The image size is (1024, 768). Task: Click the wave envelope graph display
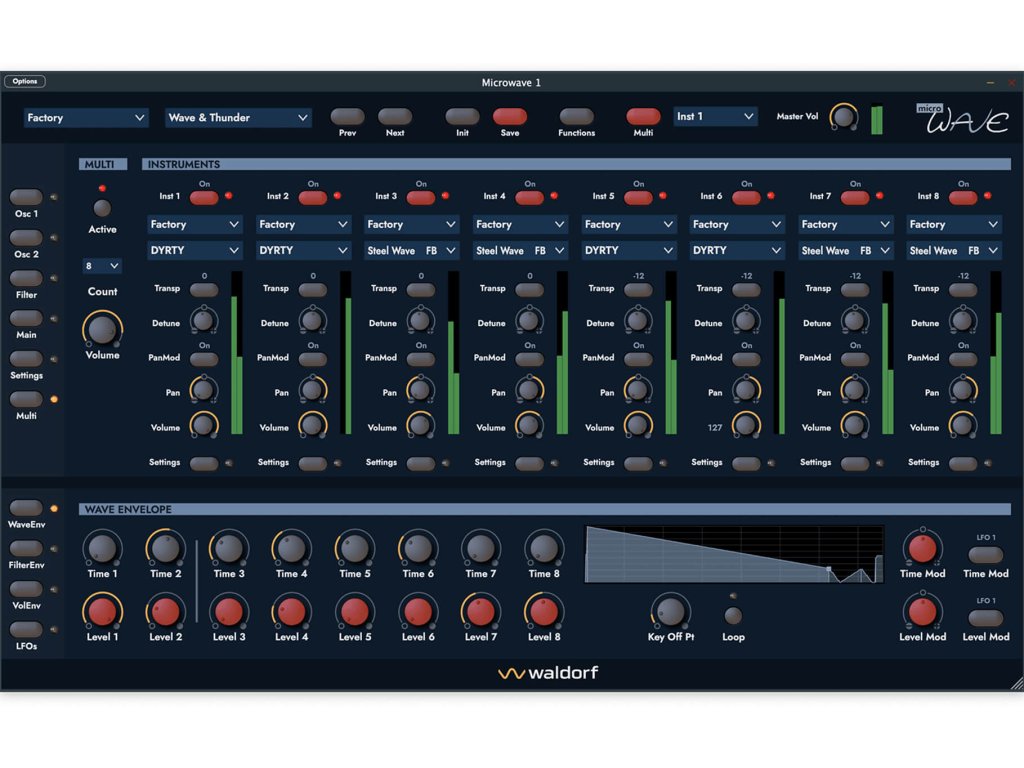tap(735, 554)
